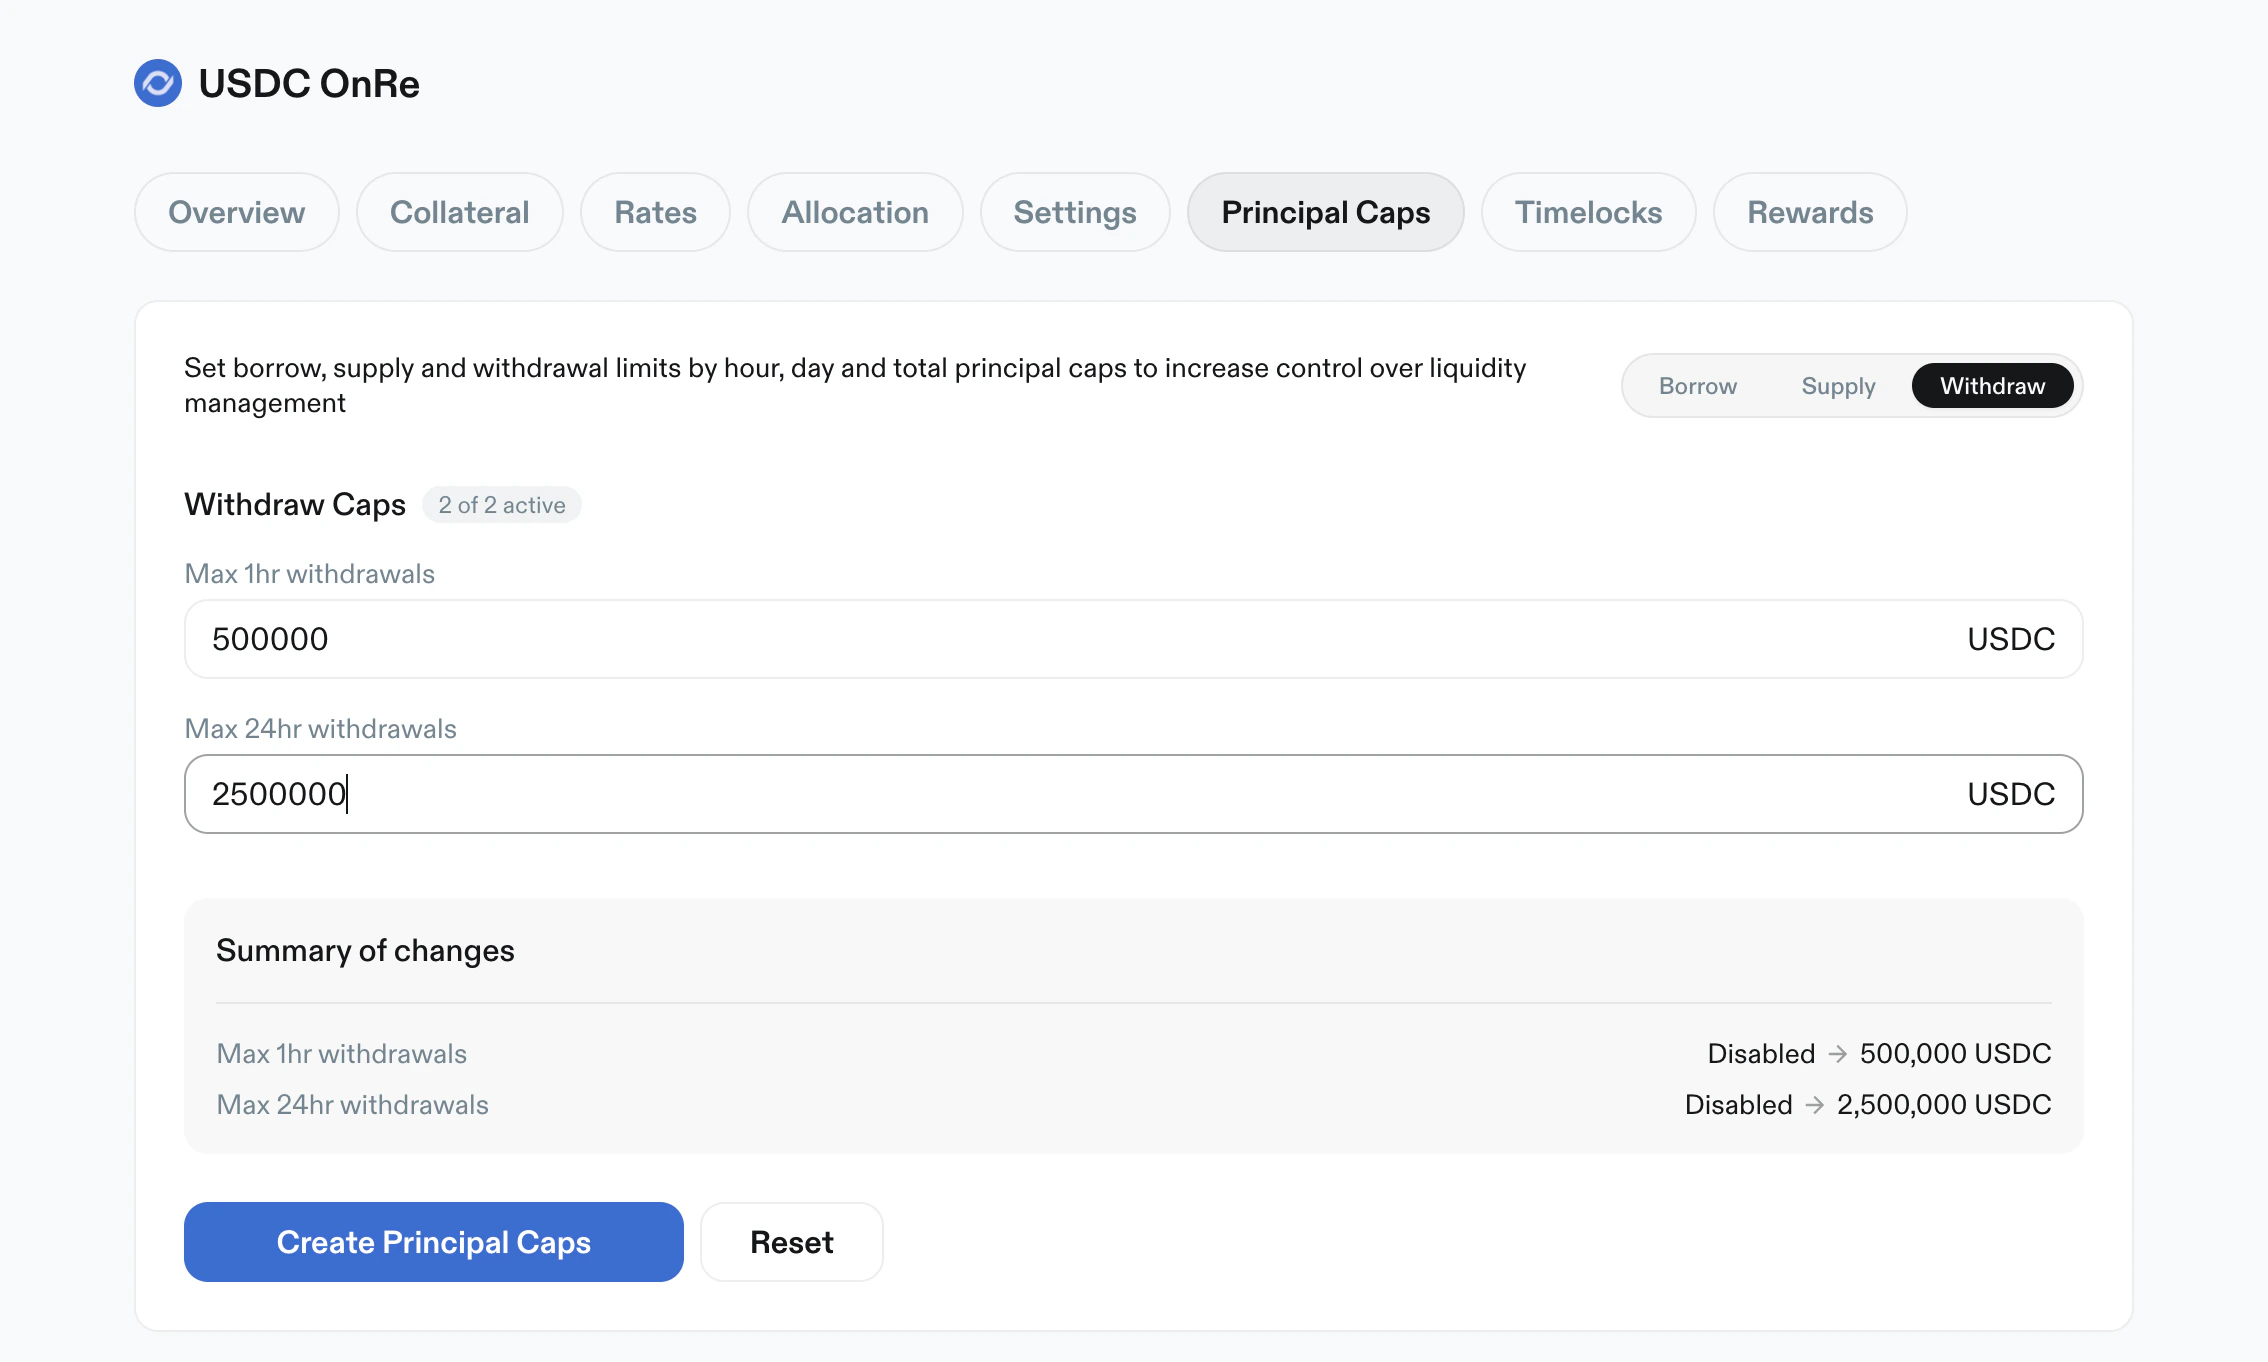Click the Create Principal Caps button
This screenshot has width=2268, height=1362.
click(433, 1242)
